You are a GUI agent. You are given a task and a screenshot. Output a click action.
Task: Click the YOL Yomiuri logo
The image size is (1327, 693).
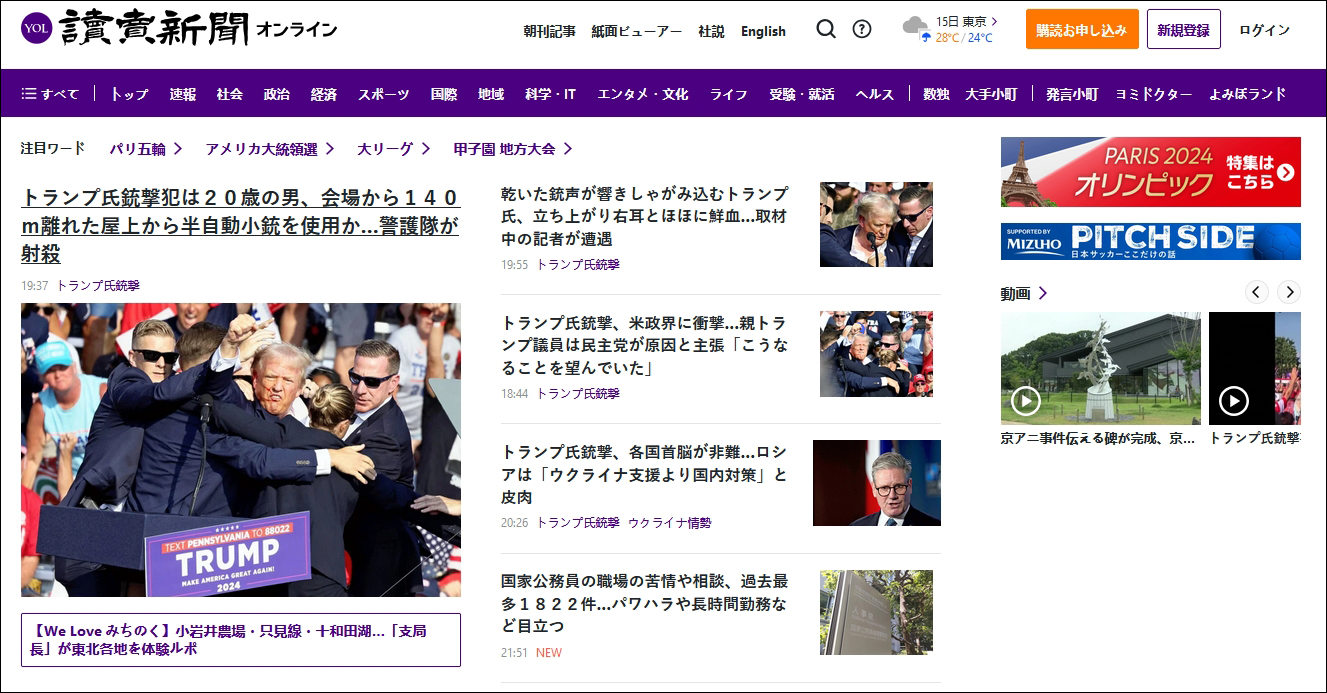(x=36, y=28)
